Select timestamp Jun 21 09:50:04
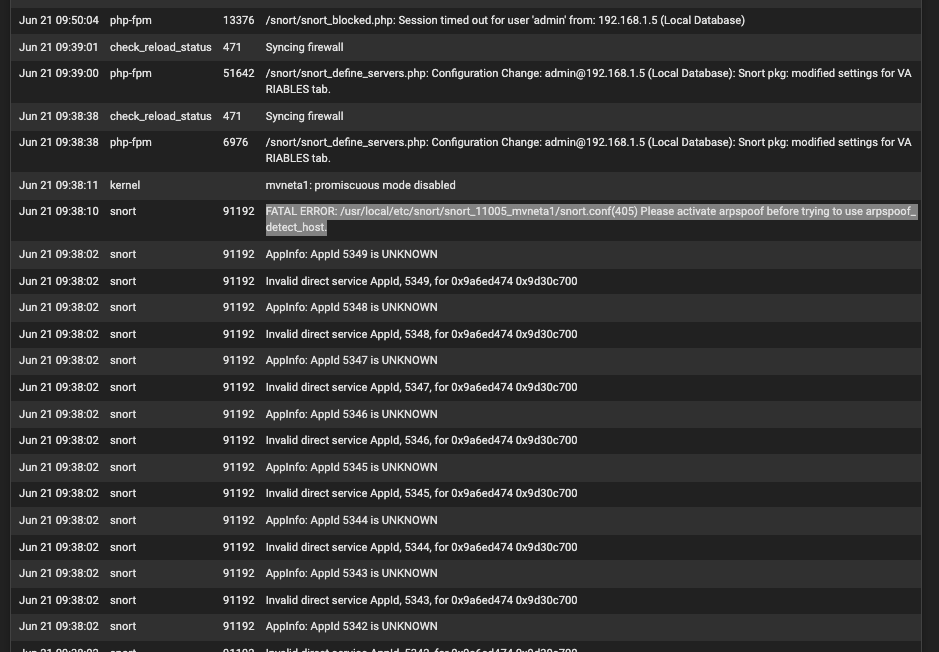 (x=59, y=20)
